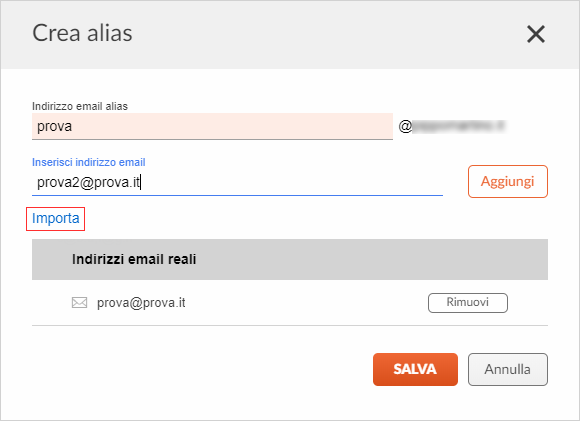
Task: Focus the alias field containing prova
Action: [212, 127]
